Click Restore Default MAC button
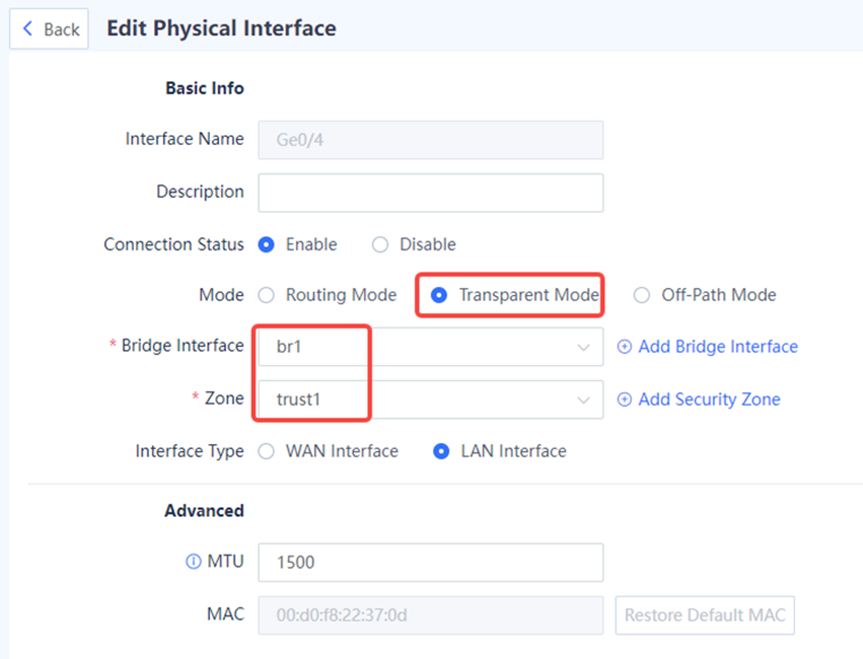Image resolution: width=863 pixels, height=659 pixels. pos(705,615)
